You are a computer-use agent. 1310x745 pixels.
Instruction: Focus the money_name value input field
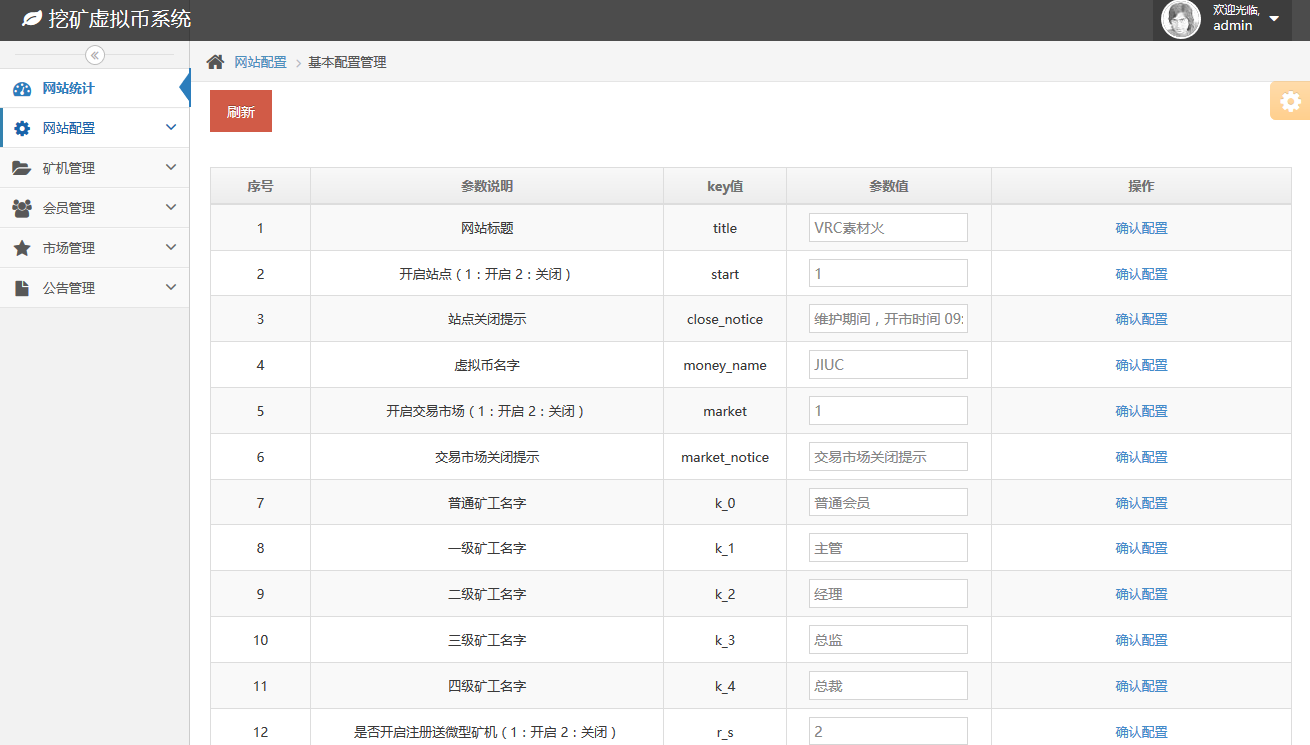(x=888, y=365)
